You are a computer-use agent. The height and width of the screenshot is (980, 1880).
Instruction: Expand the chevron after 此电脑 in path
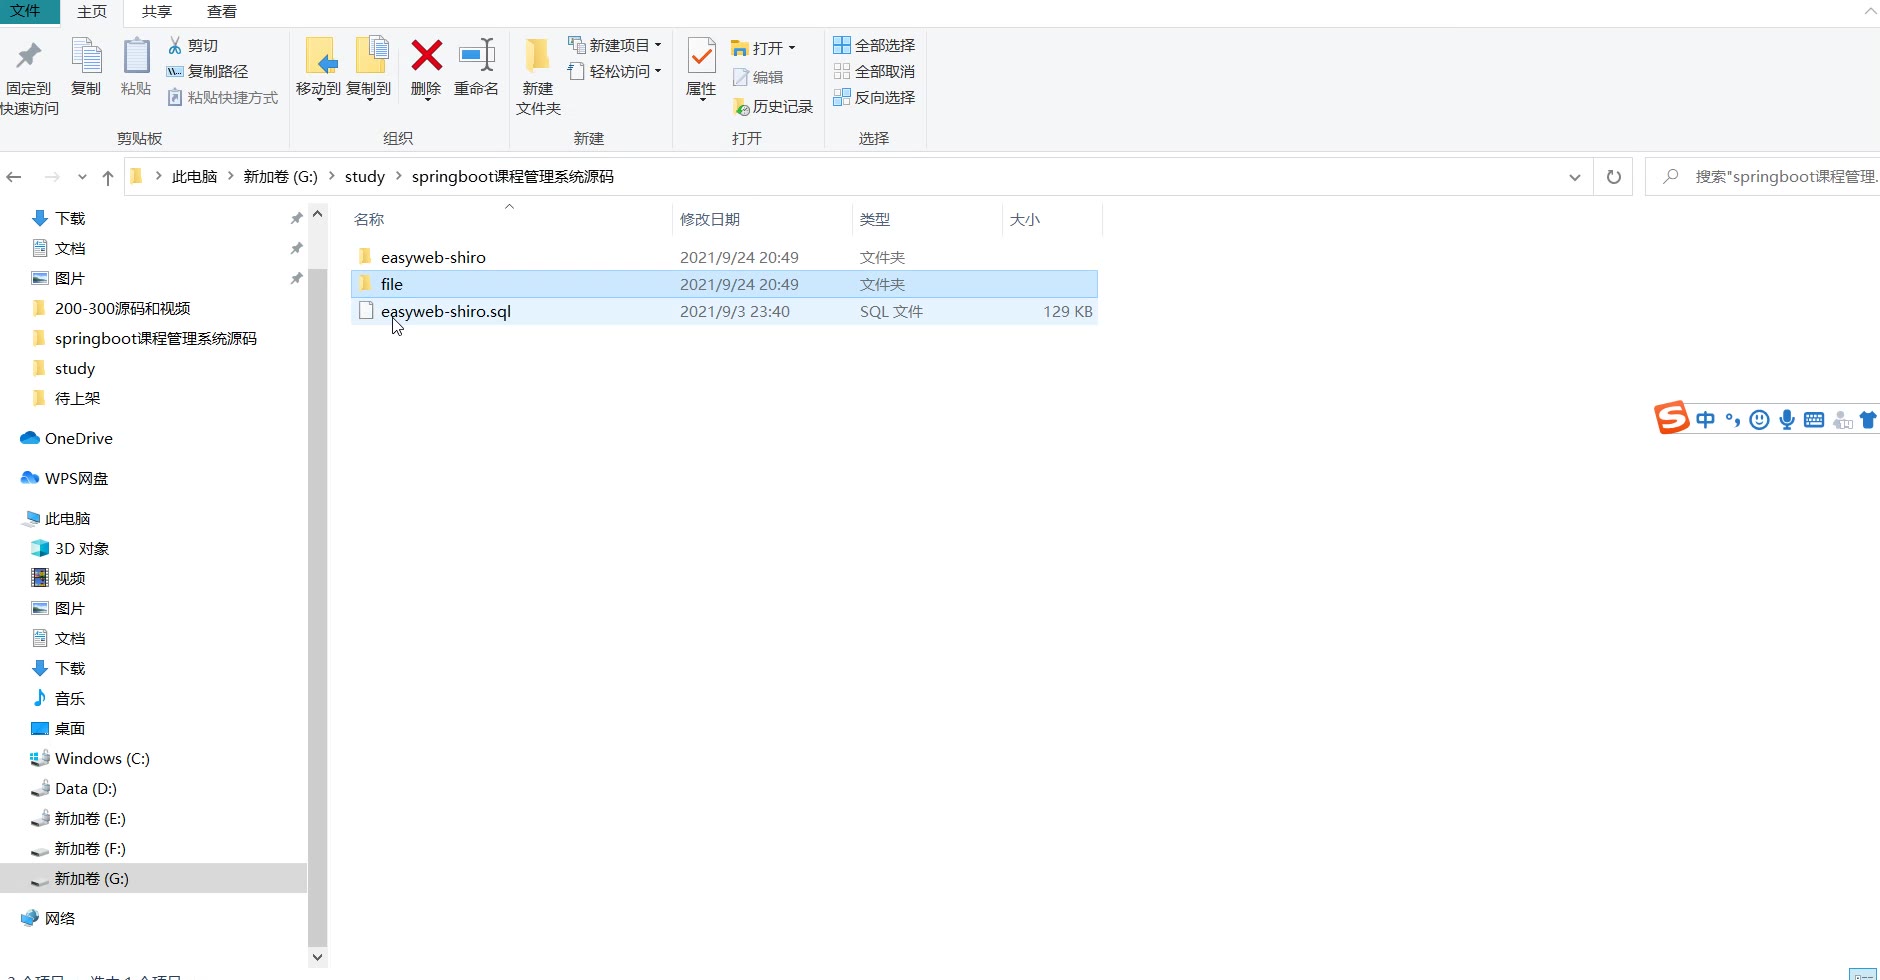[x=231, y=176]
